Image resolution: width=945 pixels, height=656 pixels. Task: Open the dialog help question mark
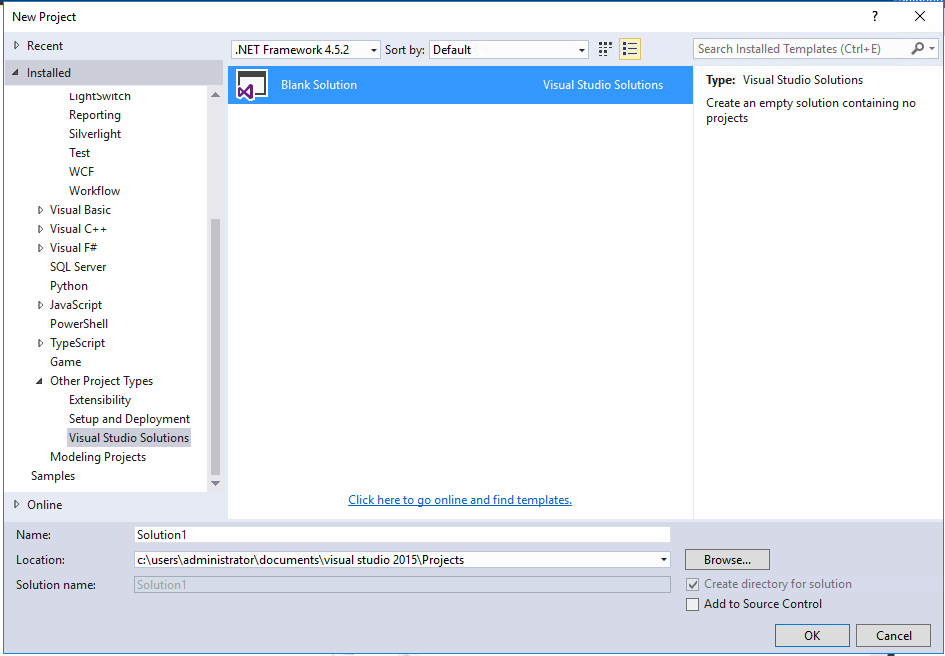[x=874, y=16]
